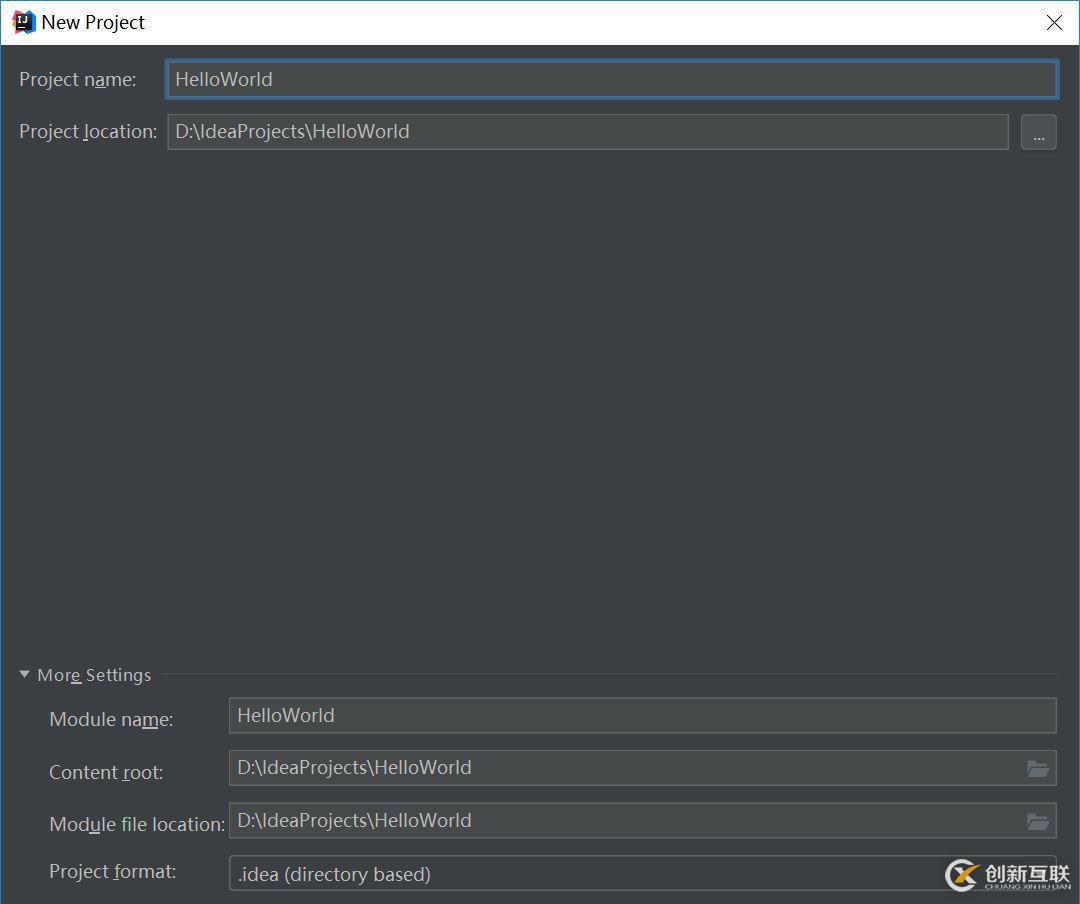This screenshot has width=1080, height=904.
Task: Click the IntelliJ IDEA logo in title bar
Action: pos(23,22)
